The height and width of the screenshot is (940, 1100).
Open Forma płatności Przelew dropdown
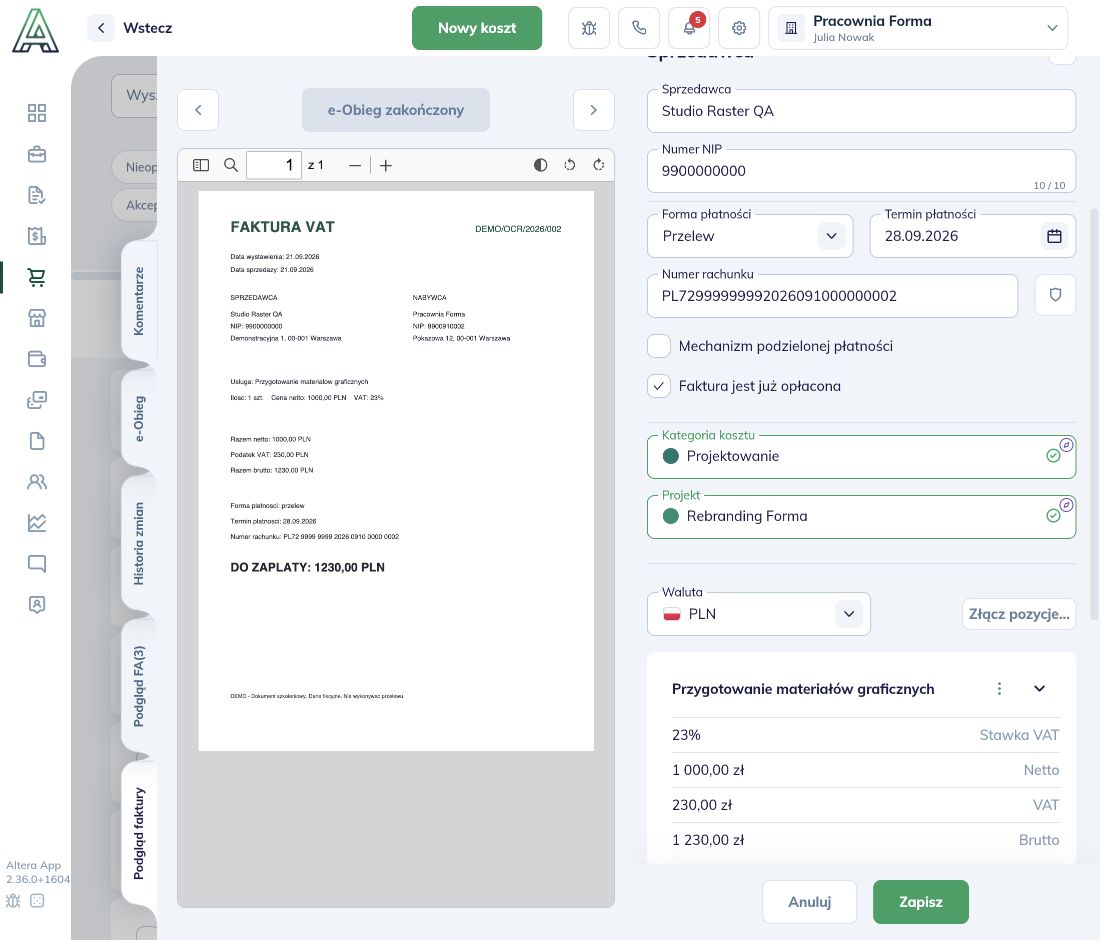(750, 236)
